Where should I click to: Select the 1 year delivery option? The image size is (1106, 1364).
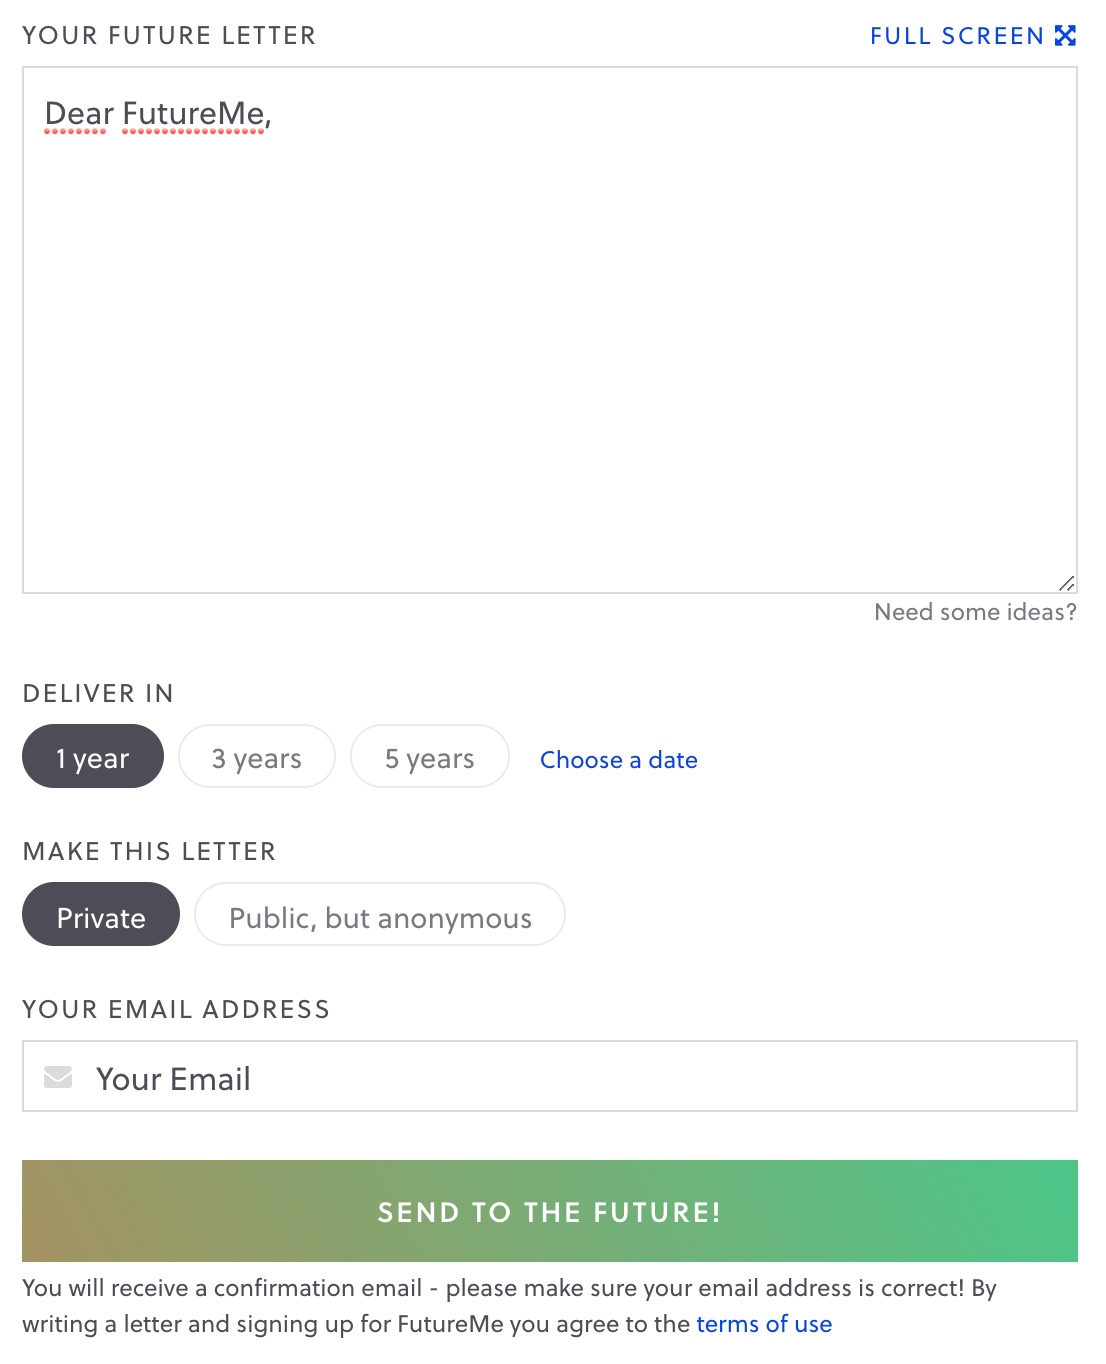click(93, 757)
